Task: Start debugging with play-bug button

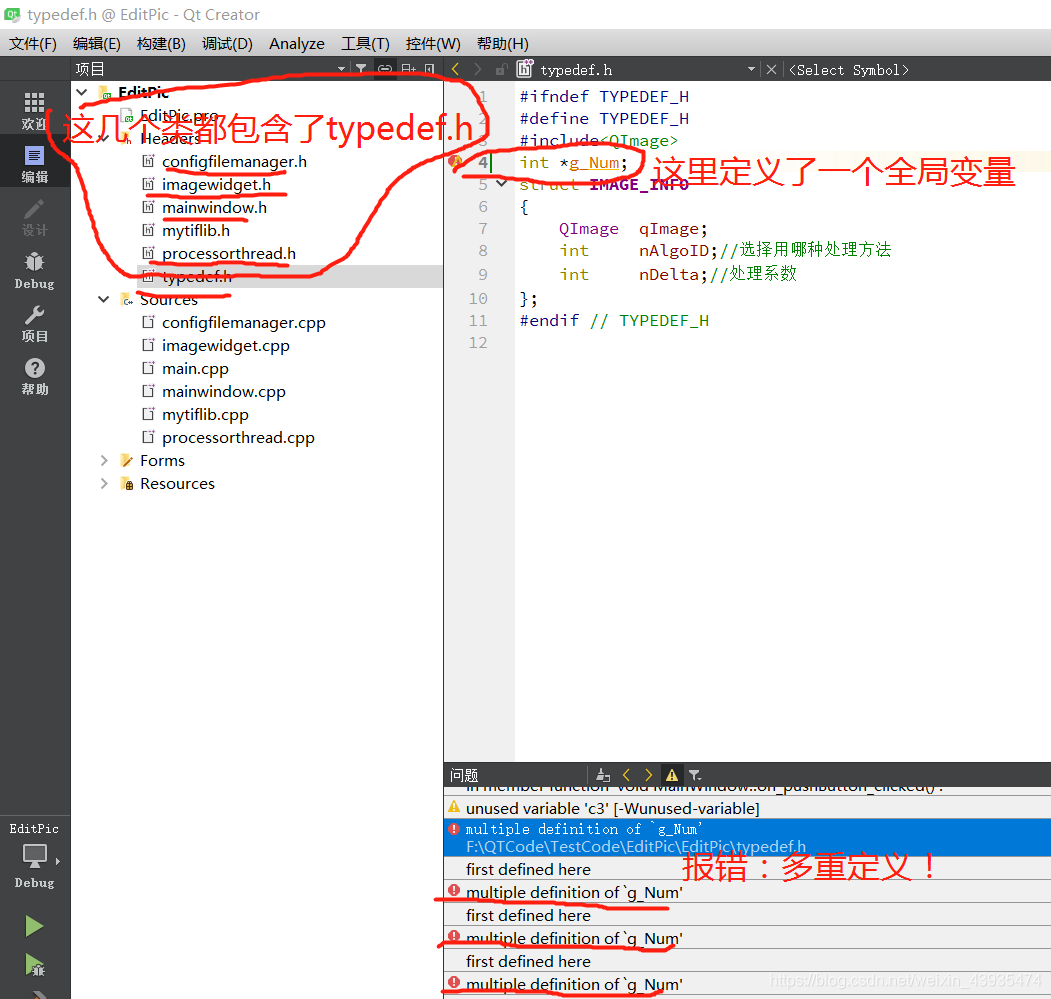Action: [x=34, y=965]
